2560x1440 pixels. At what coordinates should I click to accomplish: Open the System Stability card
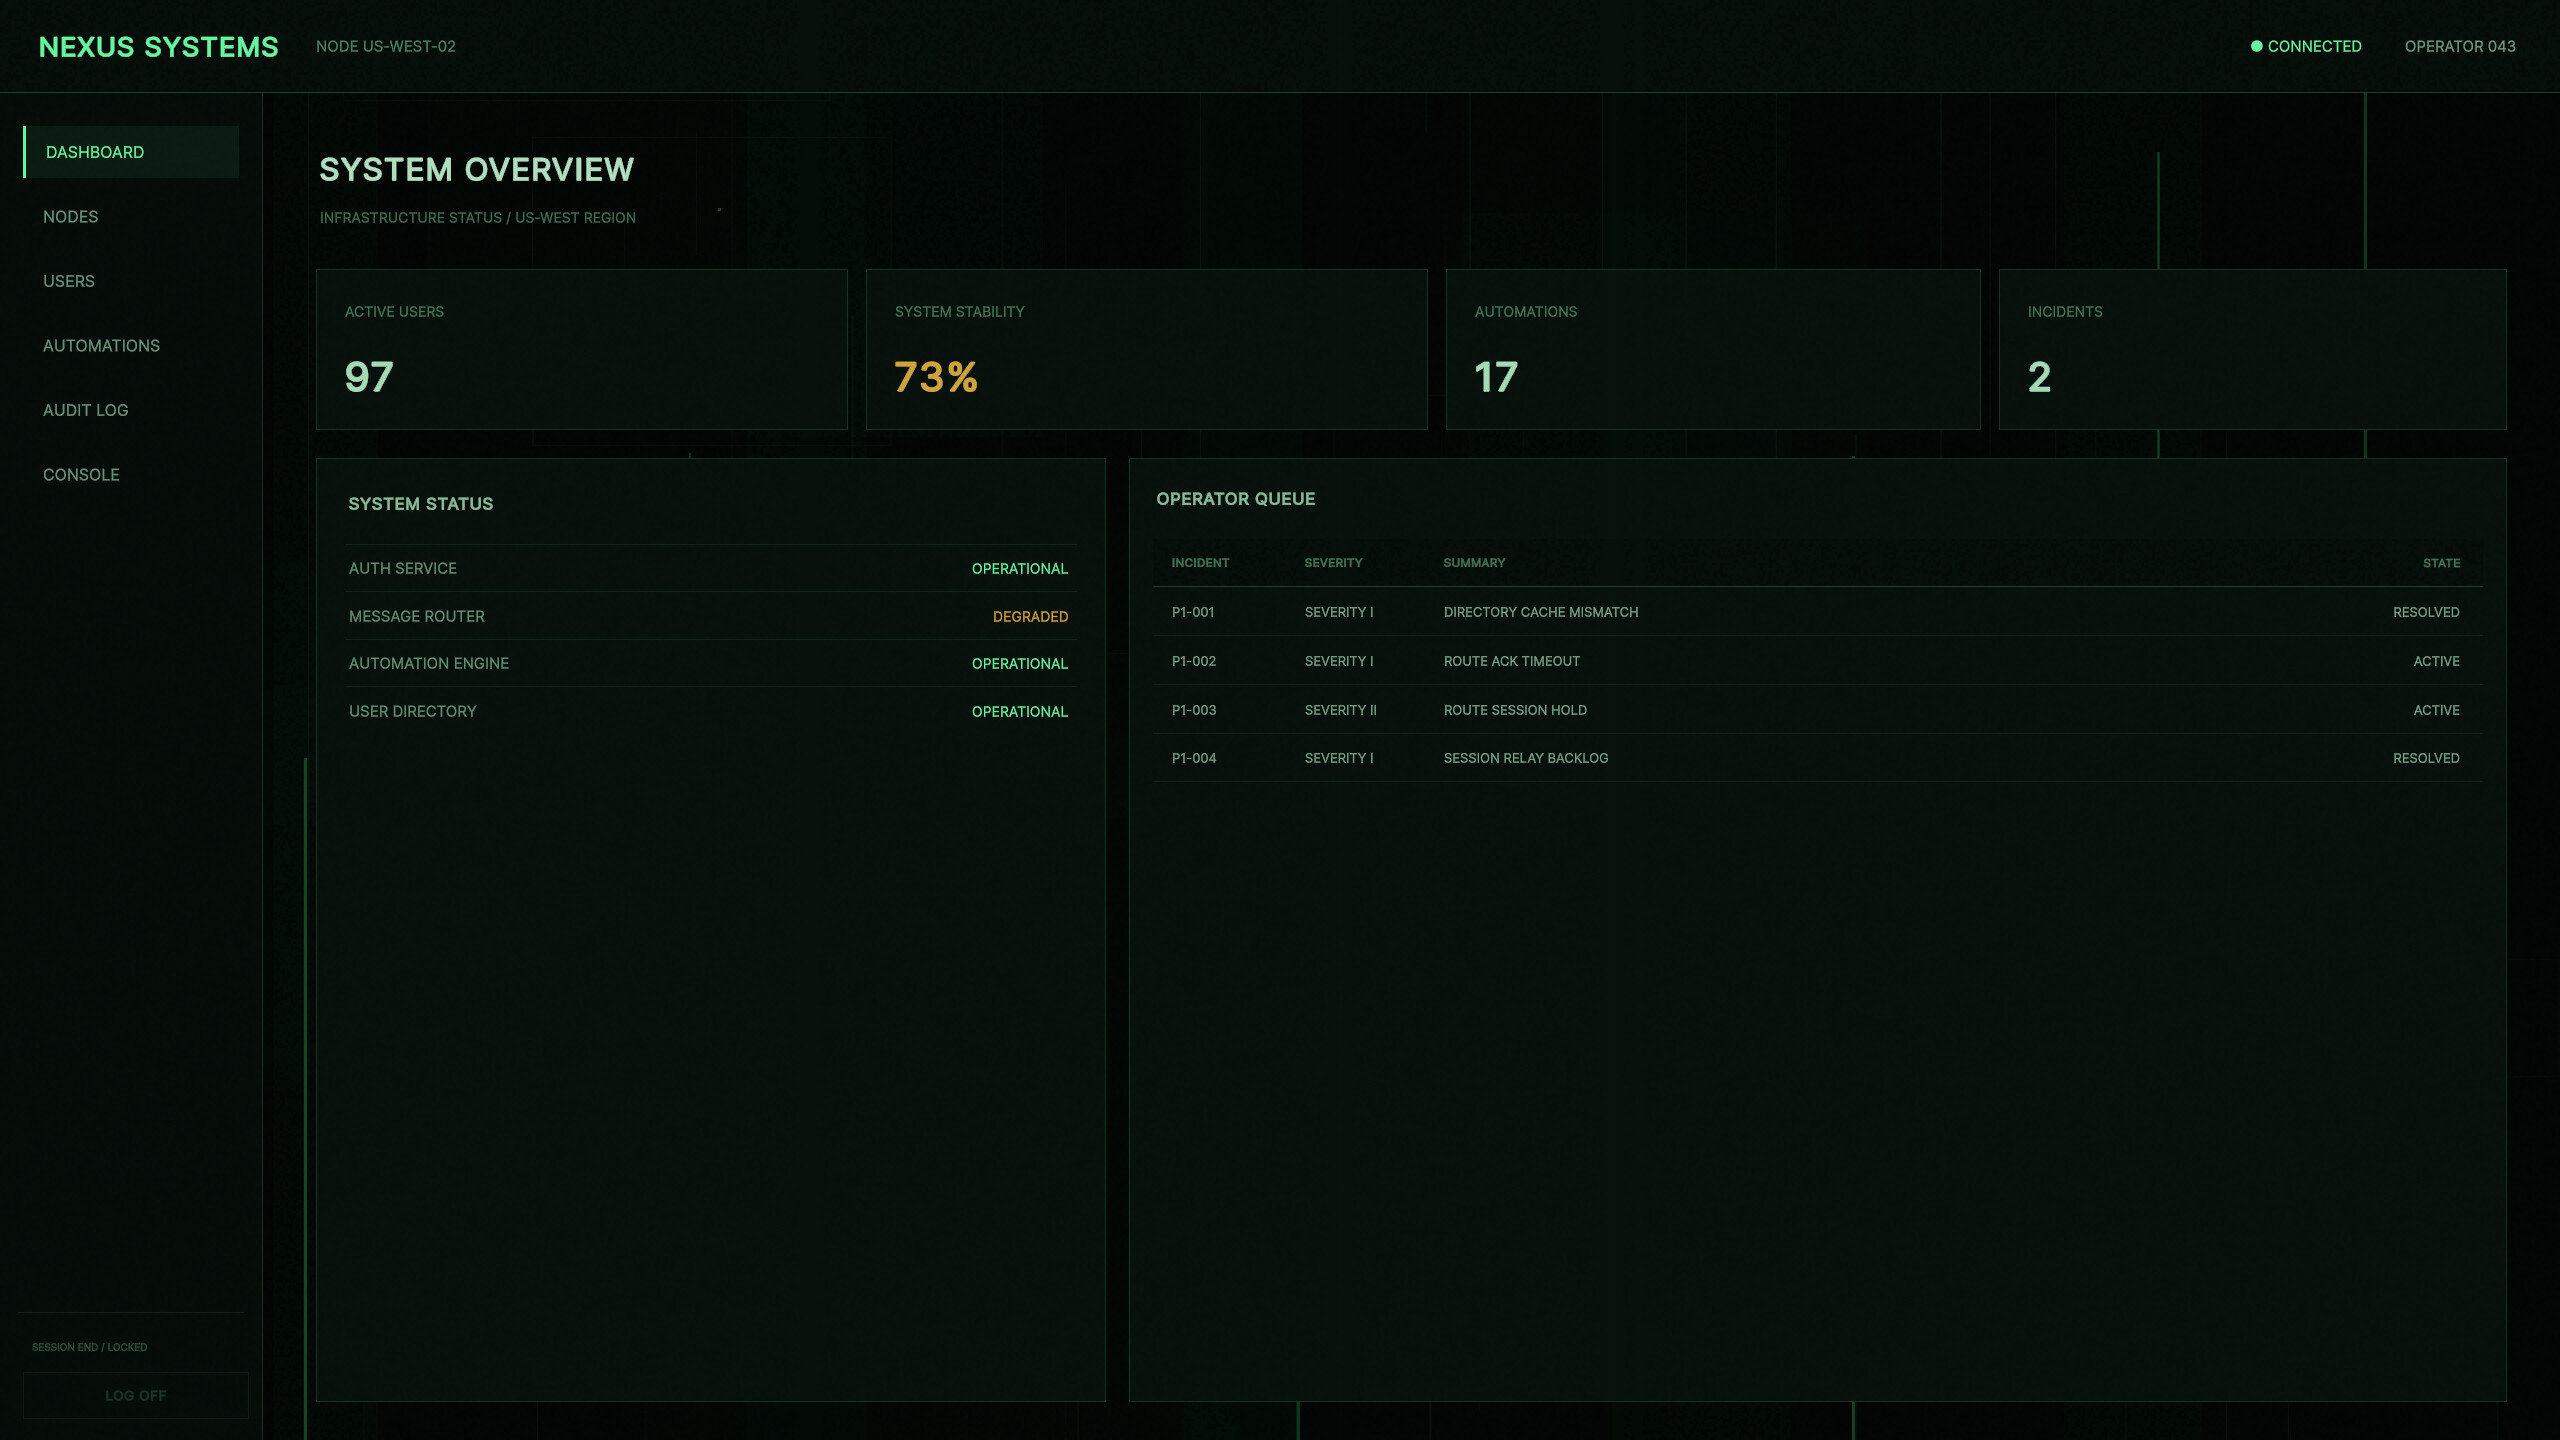[1146, 349]
